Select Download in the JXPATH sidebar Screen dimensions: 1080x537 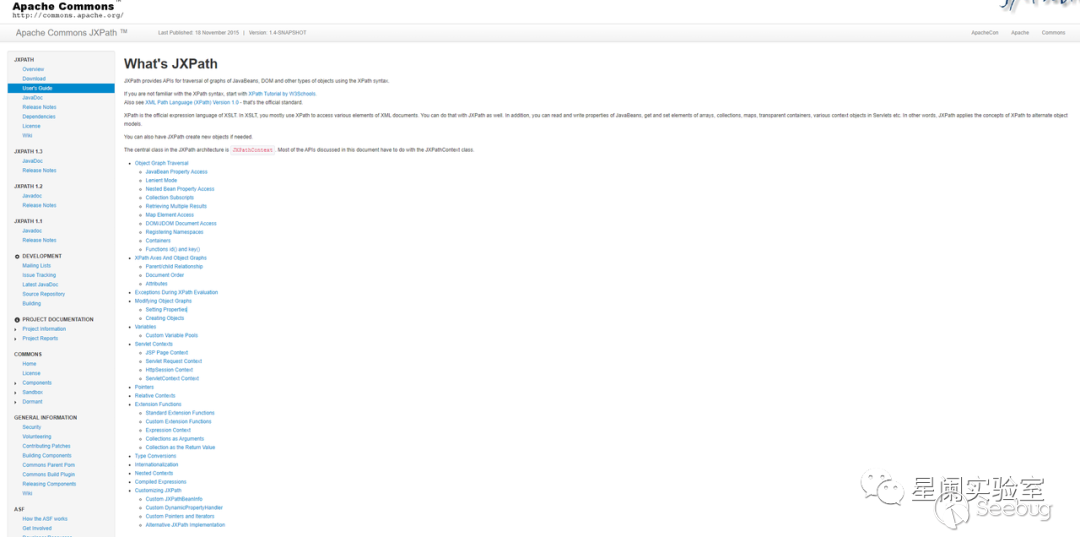click(34, 78)
